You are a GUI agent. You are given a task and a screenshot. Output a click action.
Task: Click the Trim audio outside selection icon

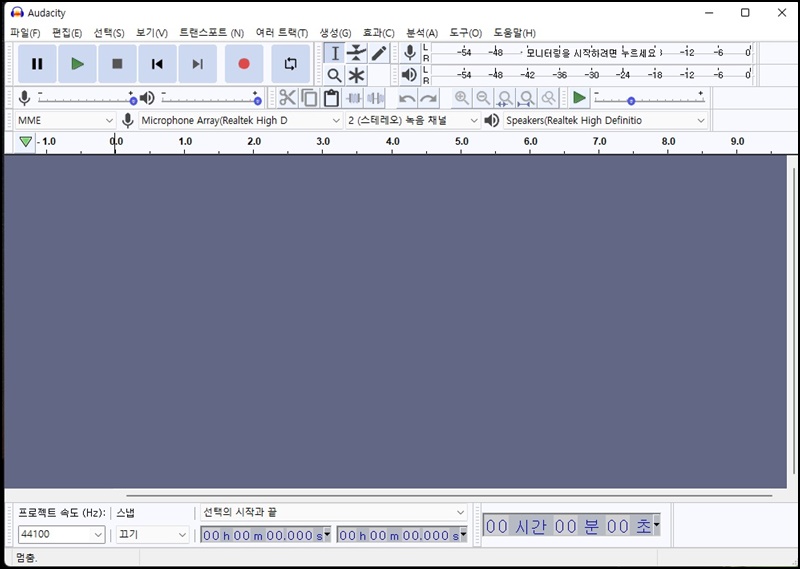(354, 97)
